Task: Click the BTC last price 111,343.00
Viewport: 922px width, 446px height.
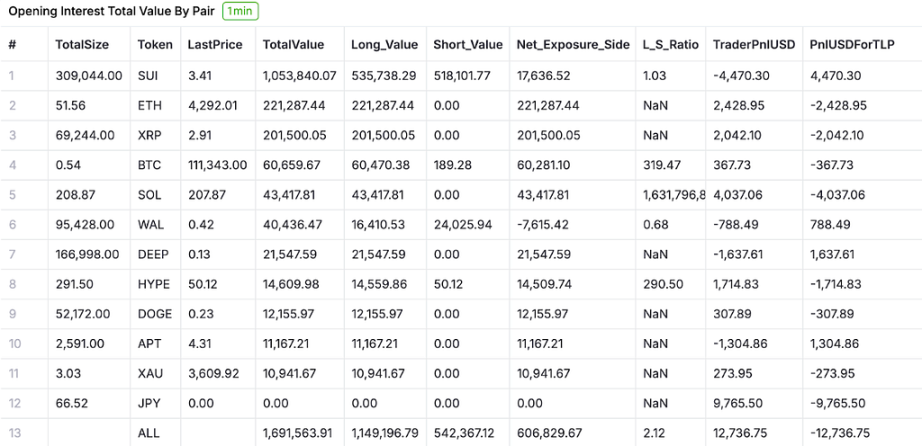Action: [x=217, y=164]
